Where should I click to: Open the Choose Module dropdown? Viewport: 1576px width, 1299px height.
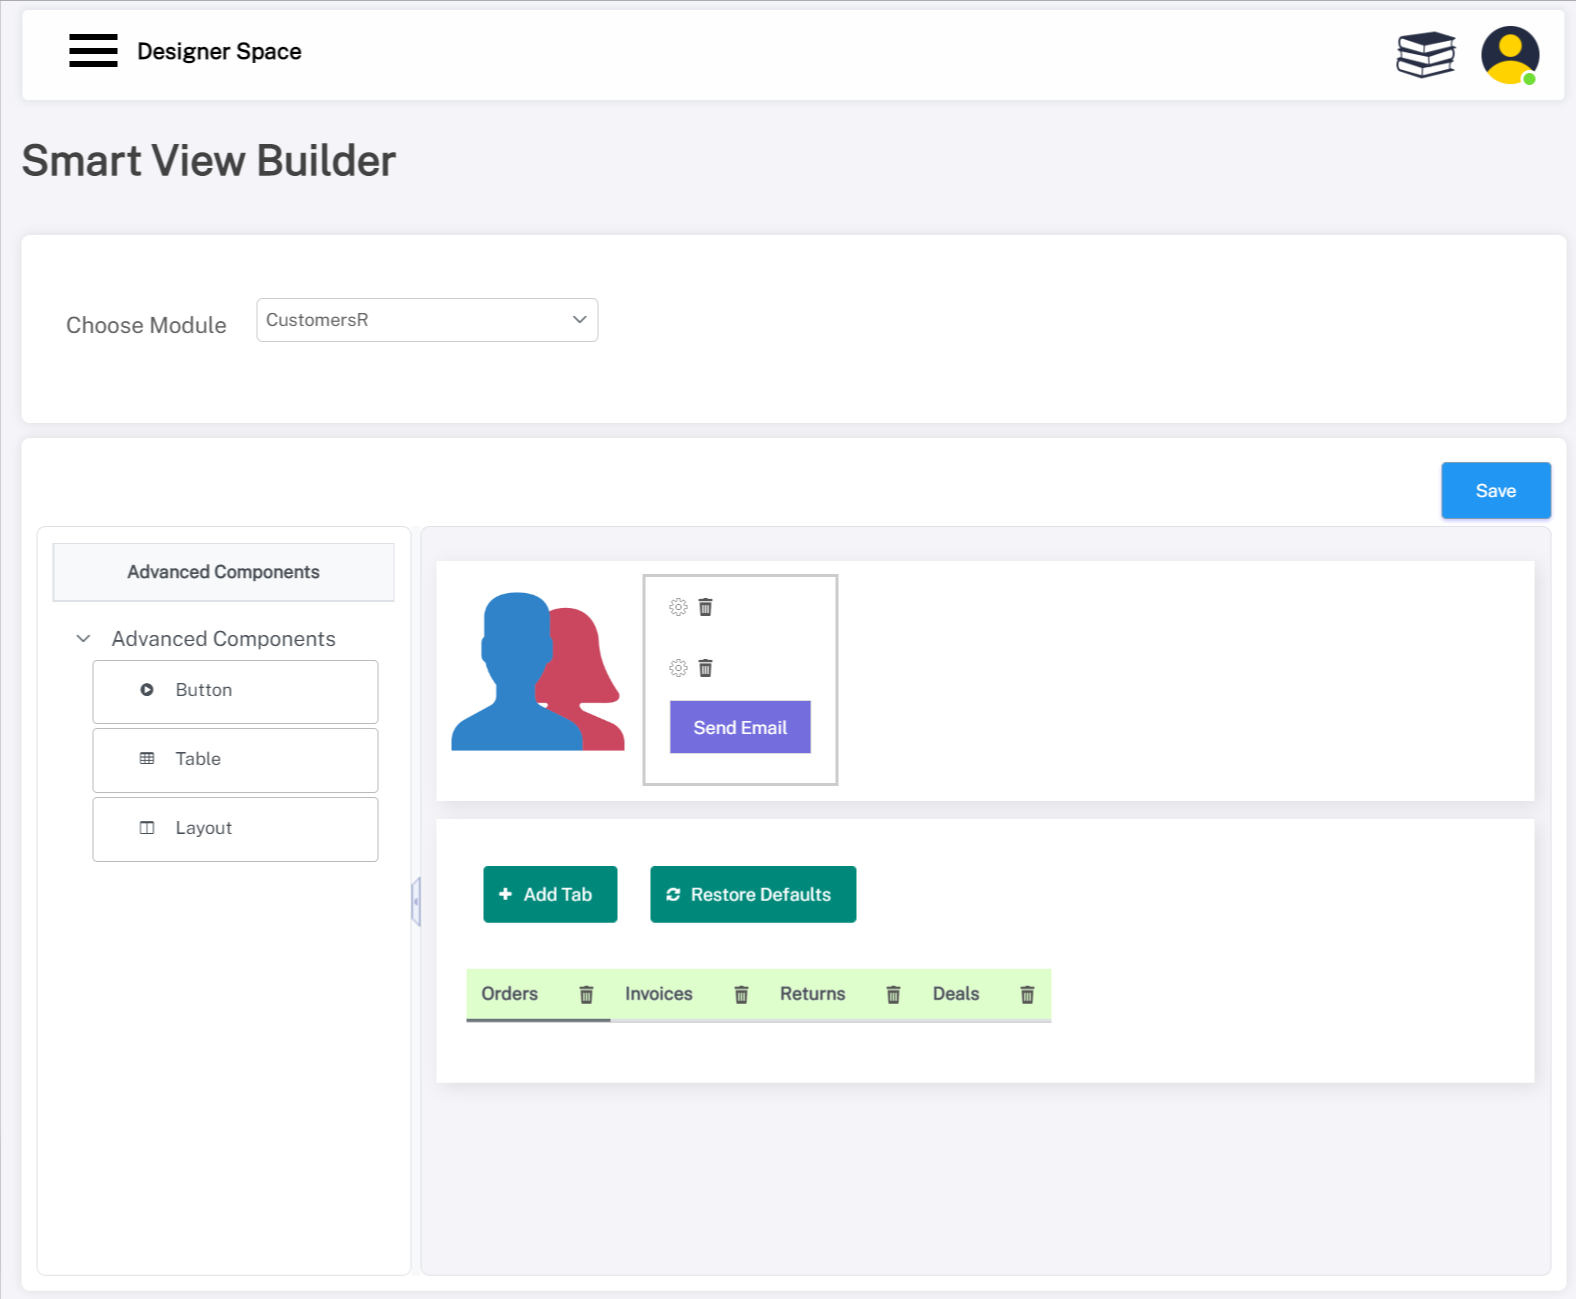[427, 320]
